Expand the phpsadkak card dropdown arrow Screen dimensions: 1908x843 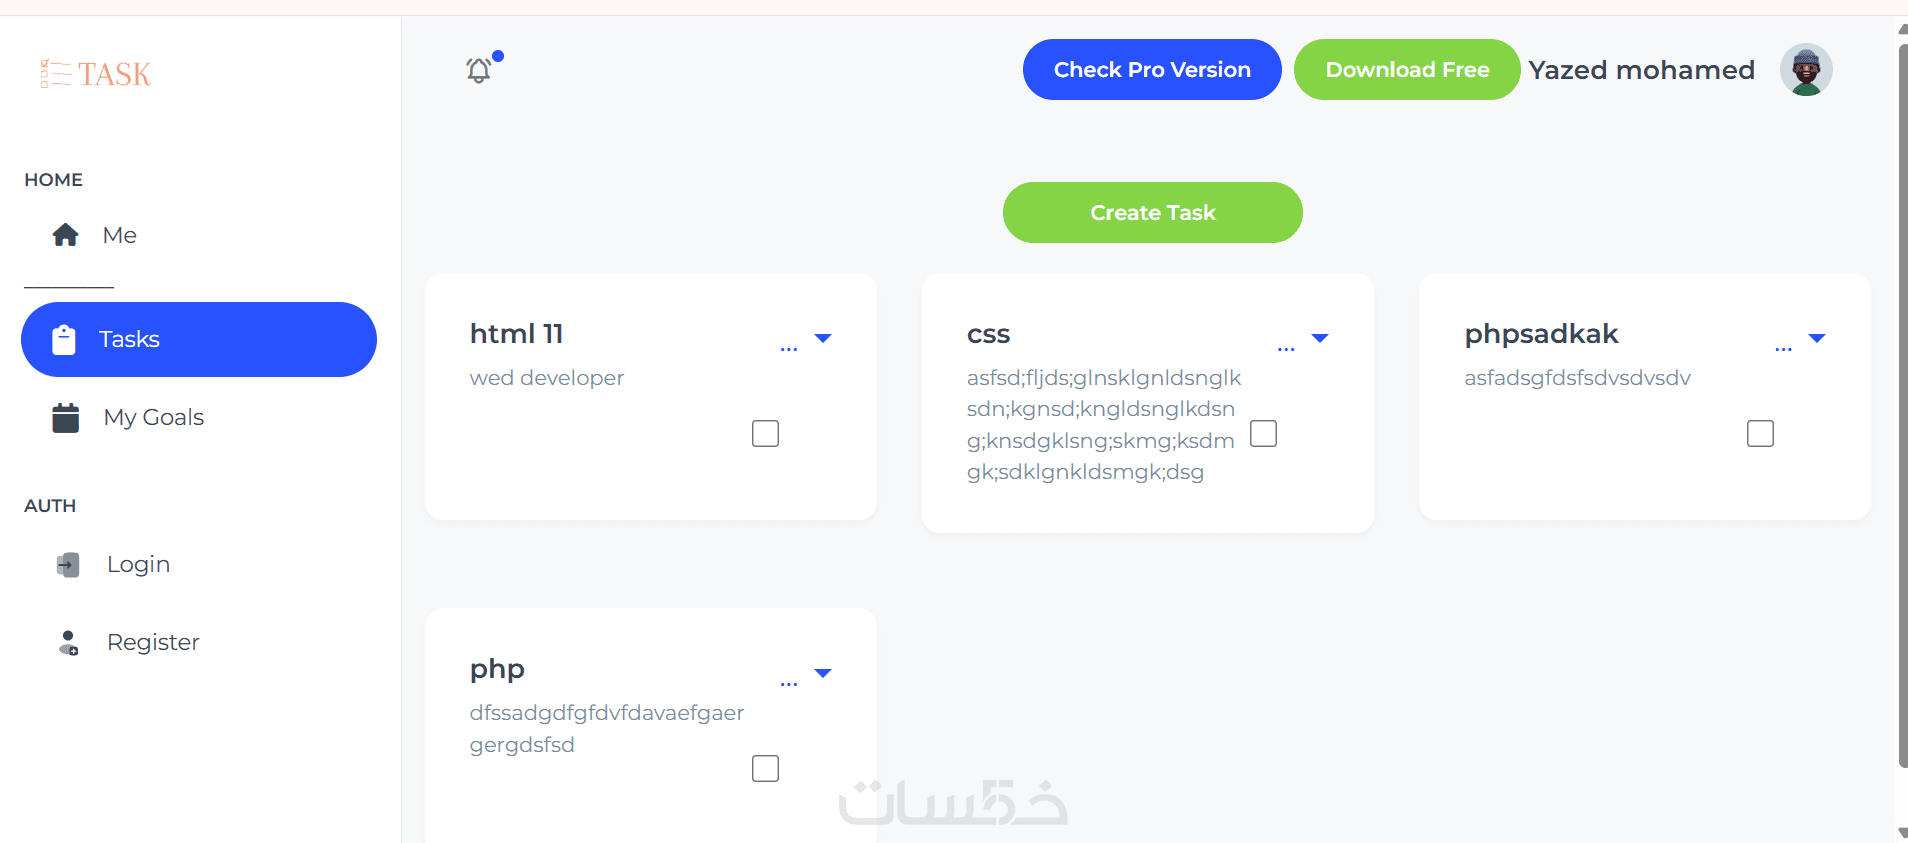click(x=1817, y=338)
